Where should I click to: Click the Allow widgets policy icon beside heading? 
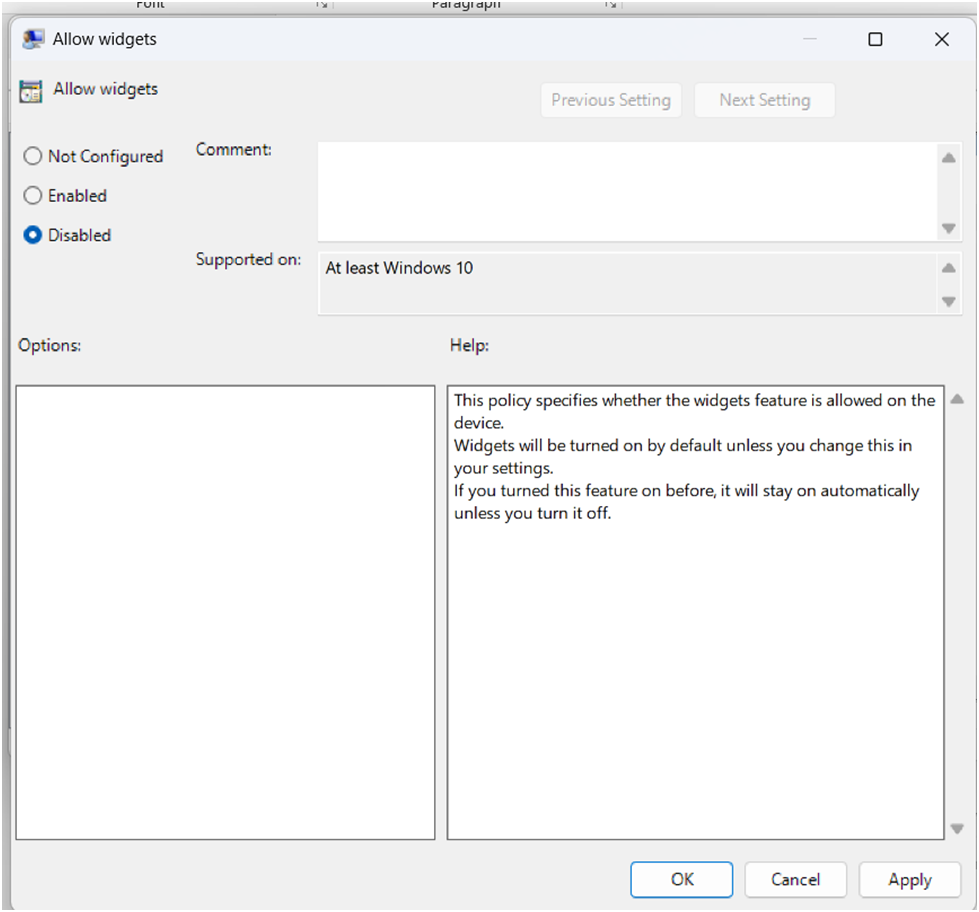tap(30, 89)
